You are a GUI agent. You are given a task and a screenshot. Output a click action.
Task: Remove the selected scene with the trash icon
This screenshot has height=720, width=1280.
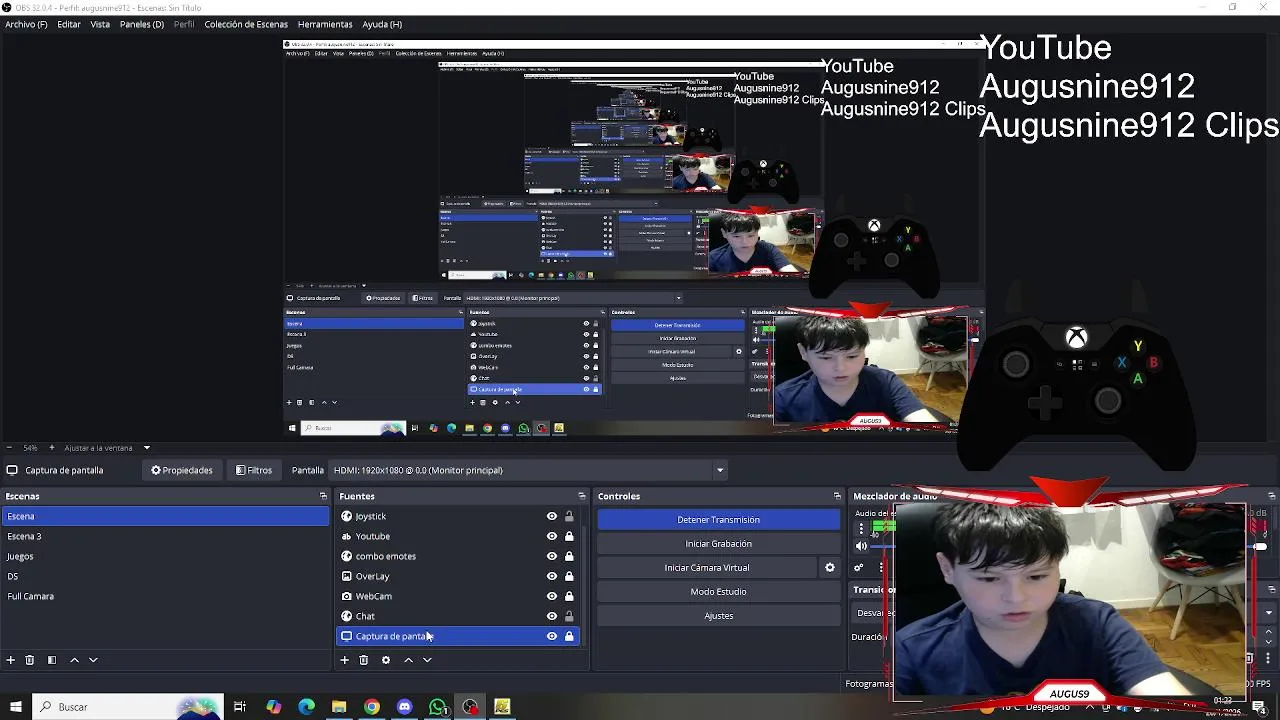click(30, 660)
